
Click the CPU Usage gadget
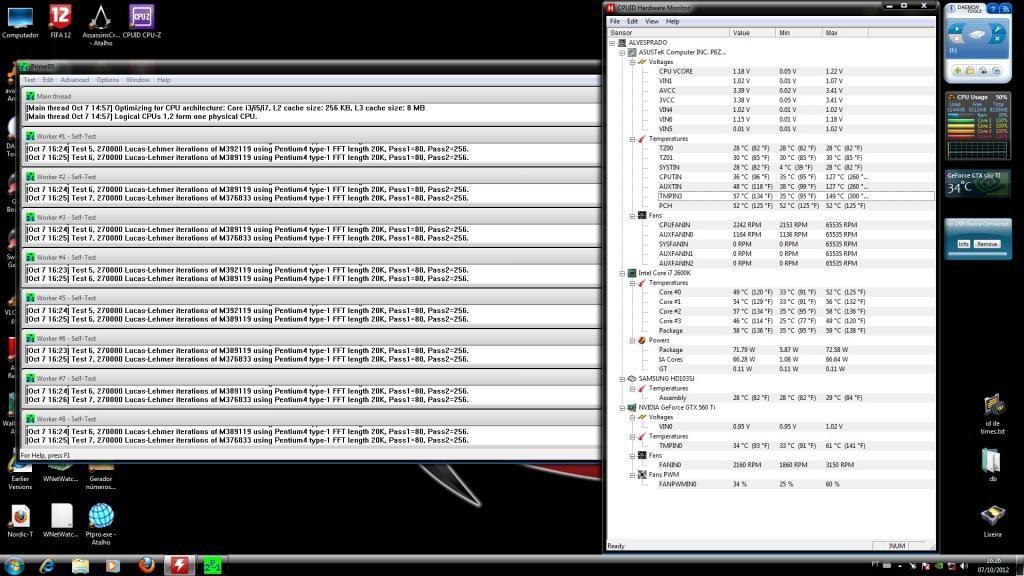pos(978,125)
